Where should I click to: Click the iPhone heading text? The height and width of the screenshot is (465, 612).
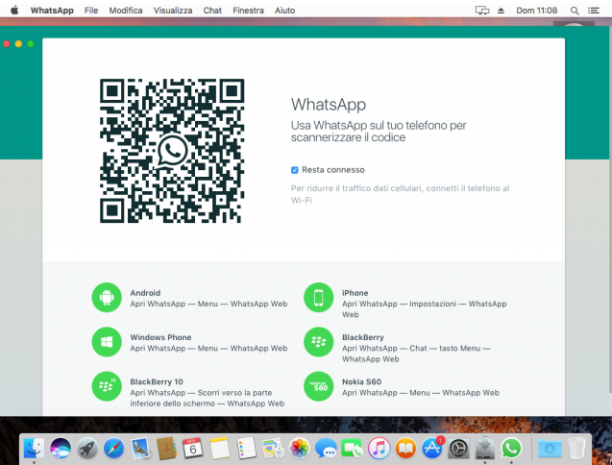[x=355, y=293]
